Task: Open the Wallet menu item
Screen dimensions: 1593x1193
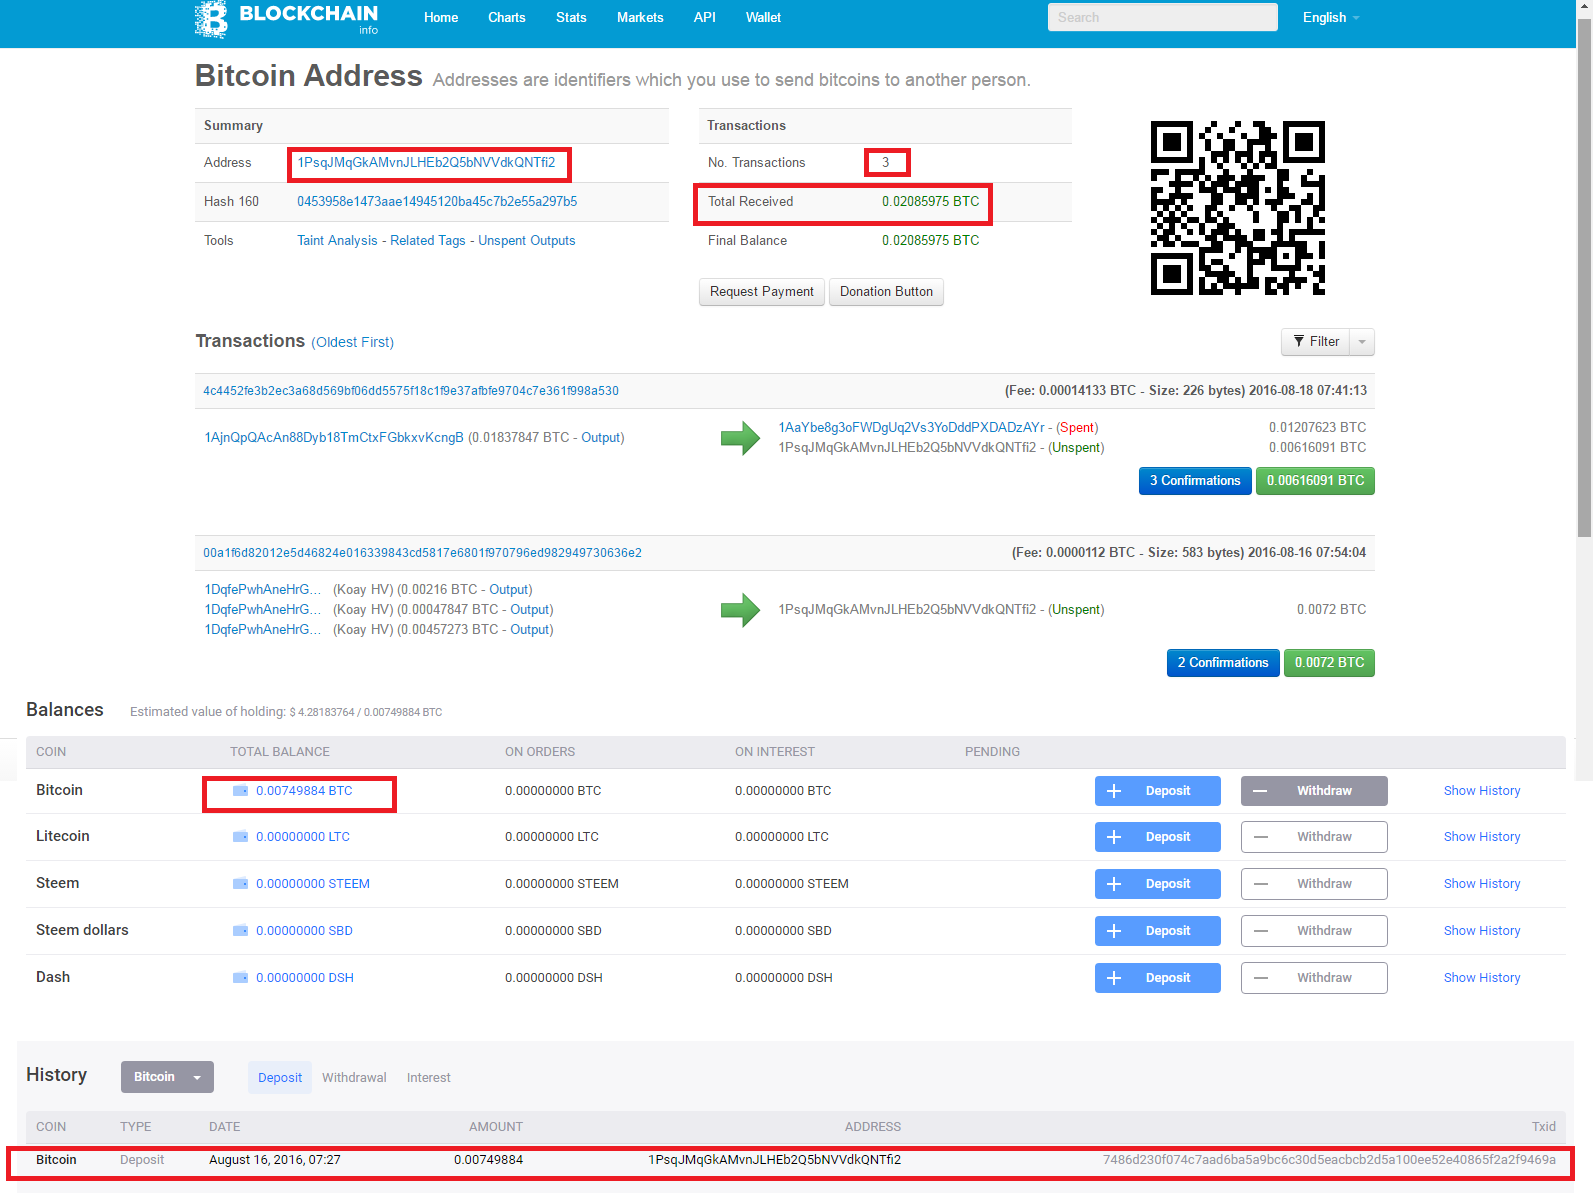Action: pos(763,18)
